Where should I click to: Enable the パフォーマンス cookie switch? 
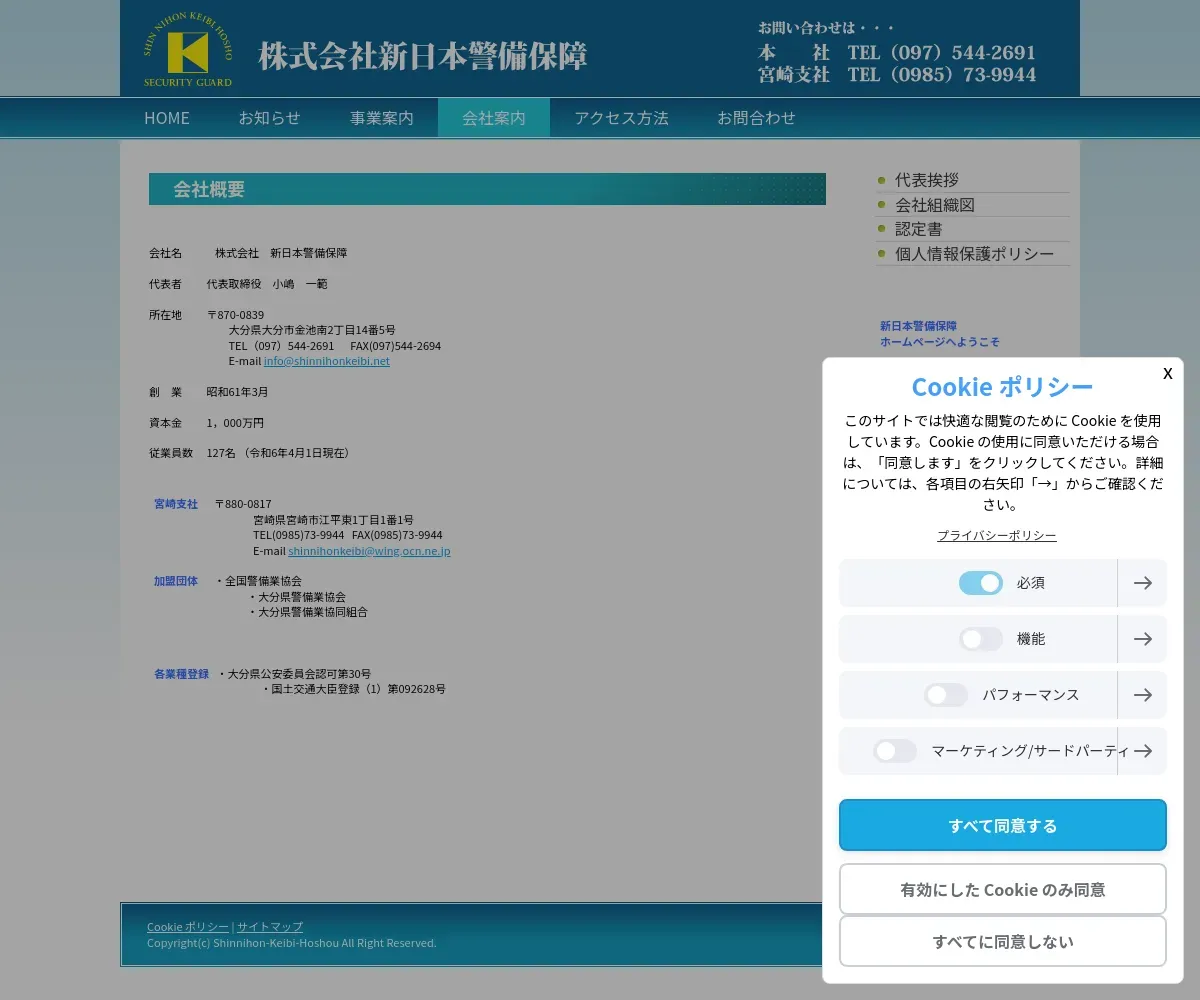[945, 695]
